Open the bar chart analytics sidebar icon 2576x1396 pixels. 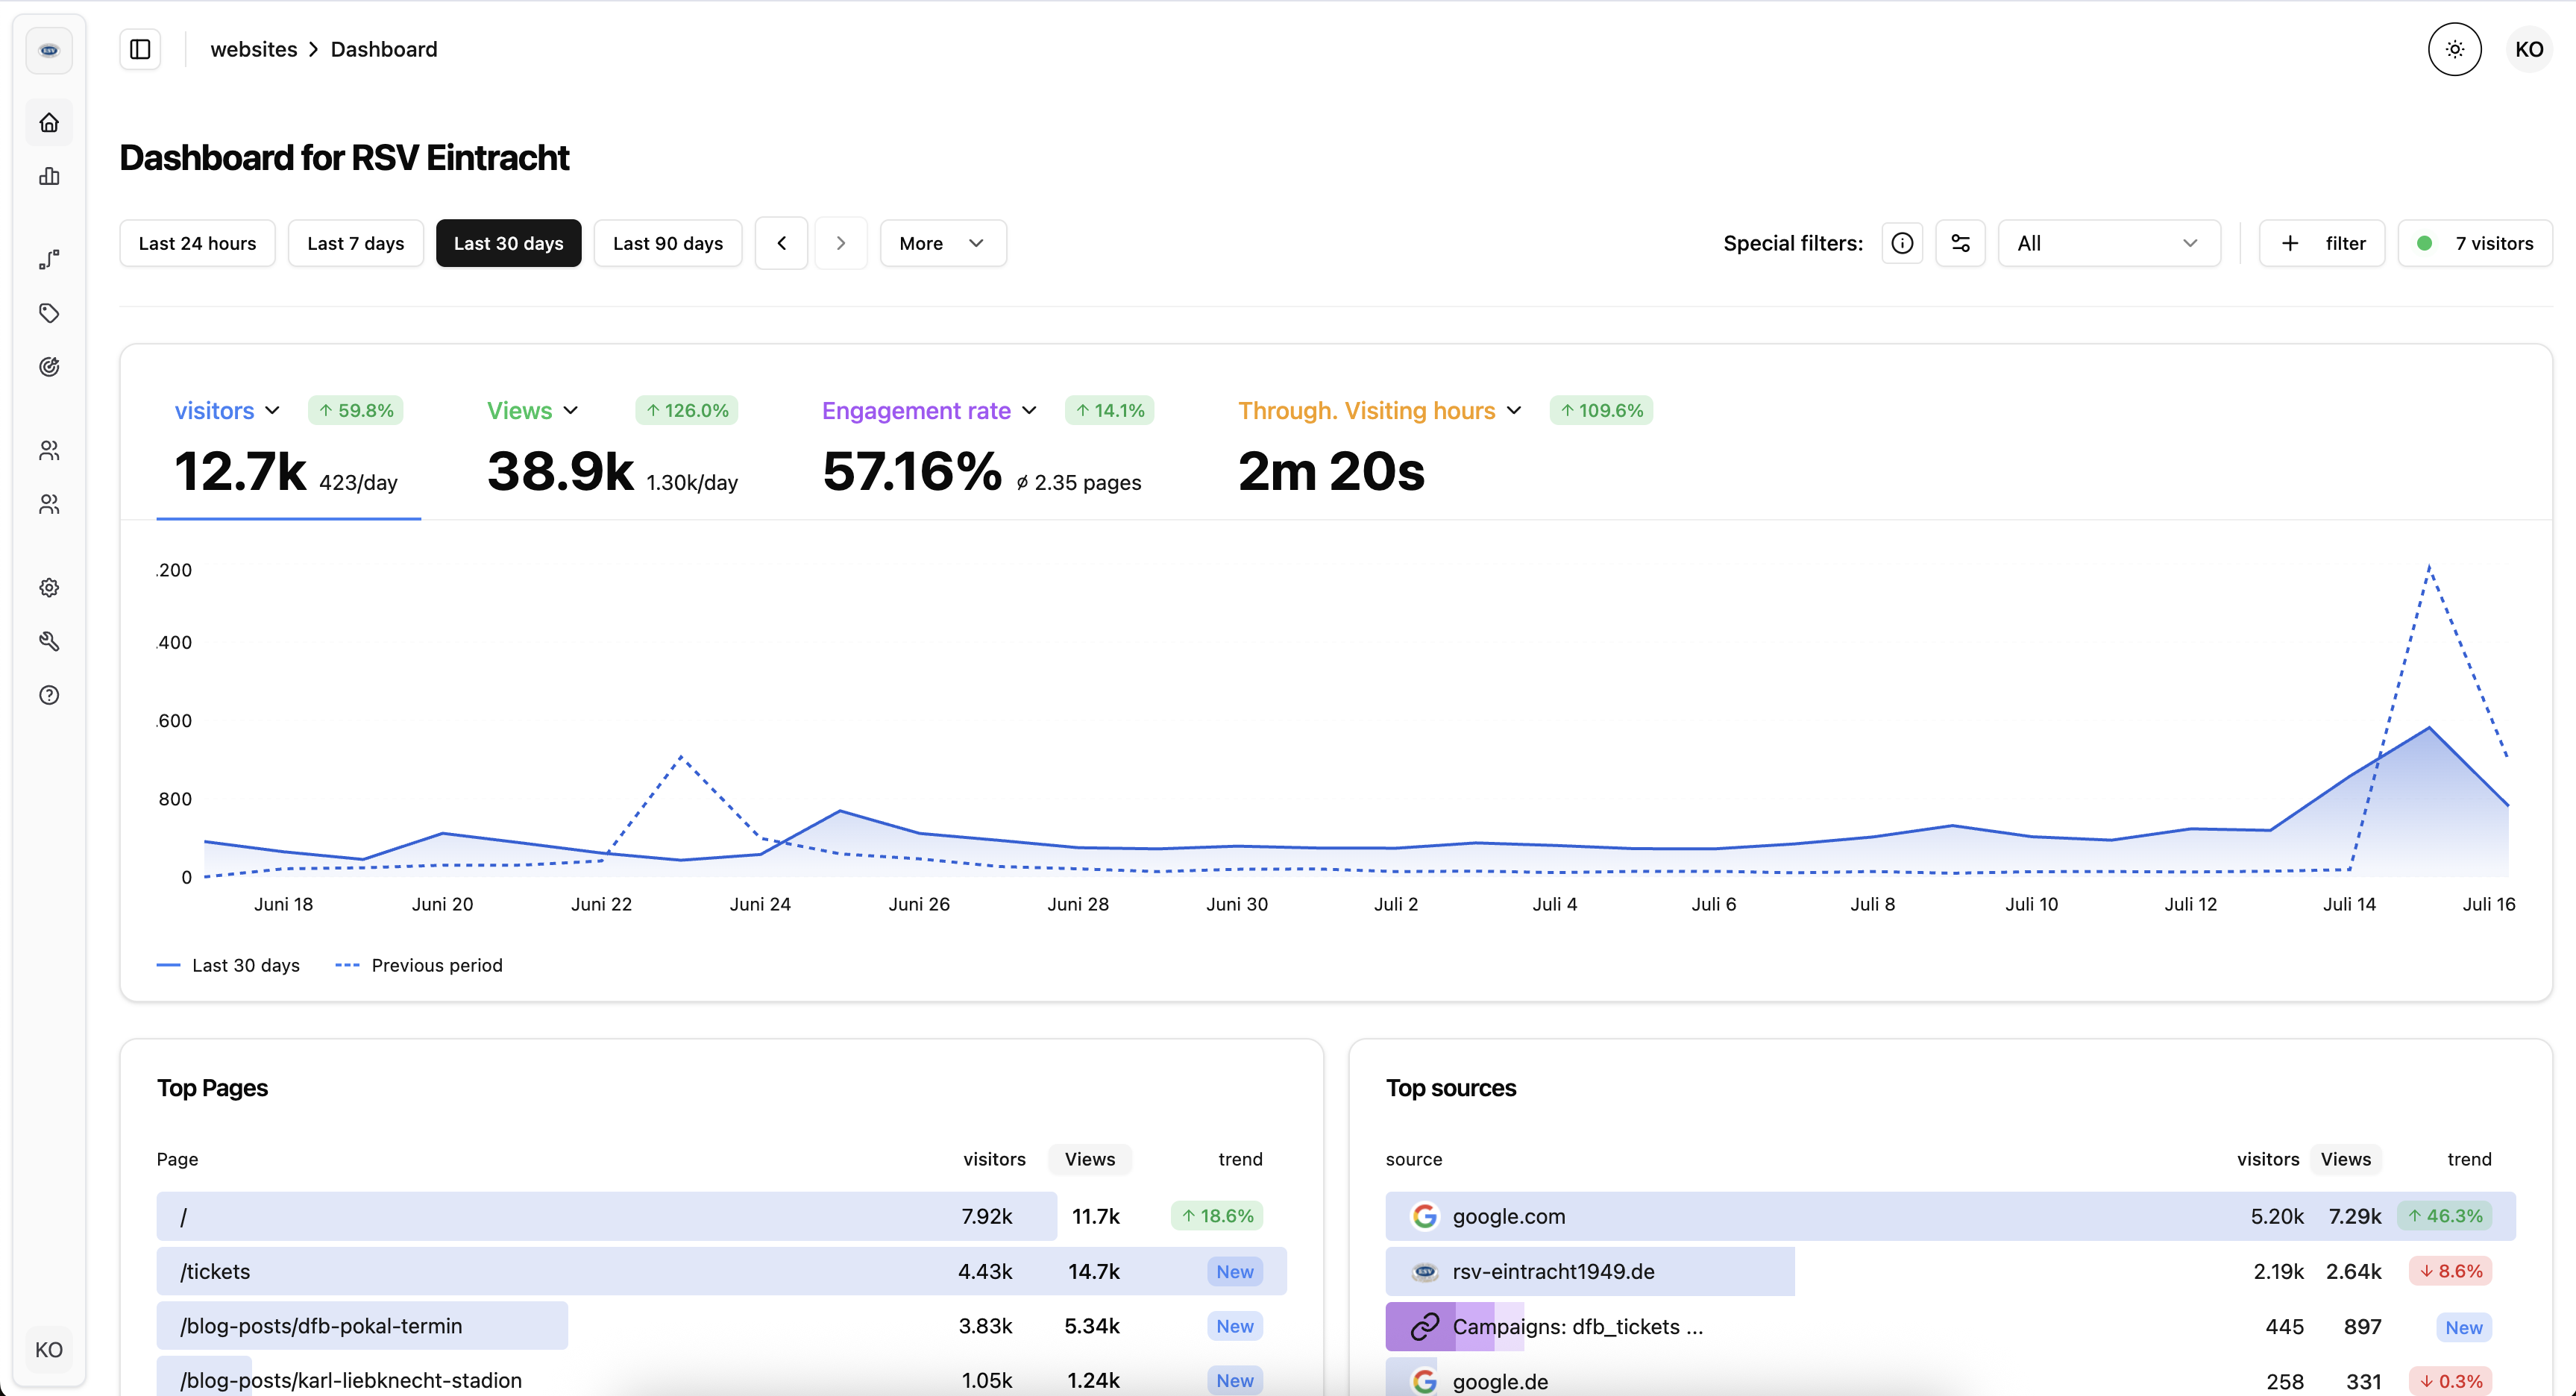pyautogui.click(x=49, y=176)
